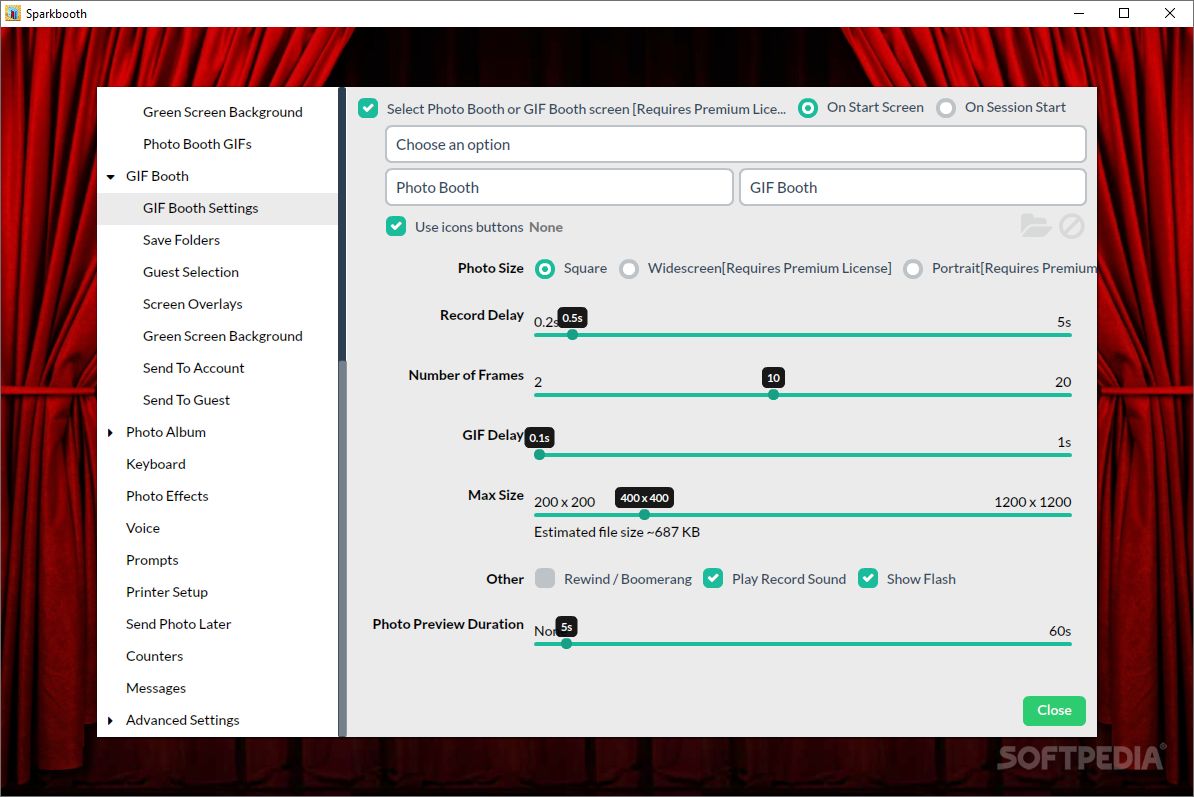Click the Sparkbooth app icon in title bar
1194x797 pixels.
click(13, 13)
